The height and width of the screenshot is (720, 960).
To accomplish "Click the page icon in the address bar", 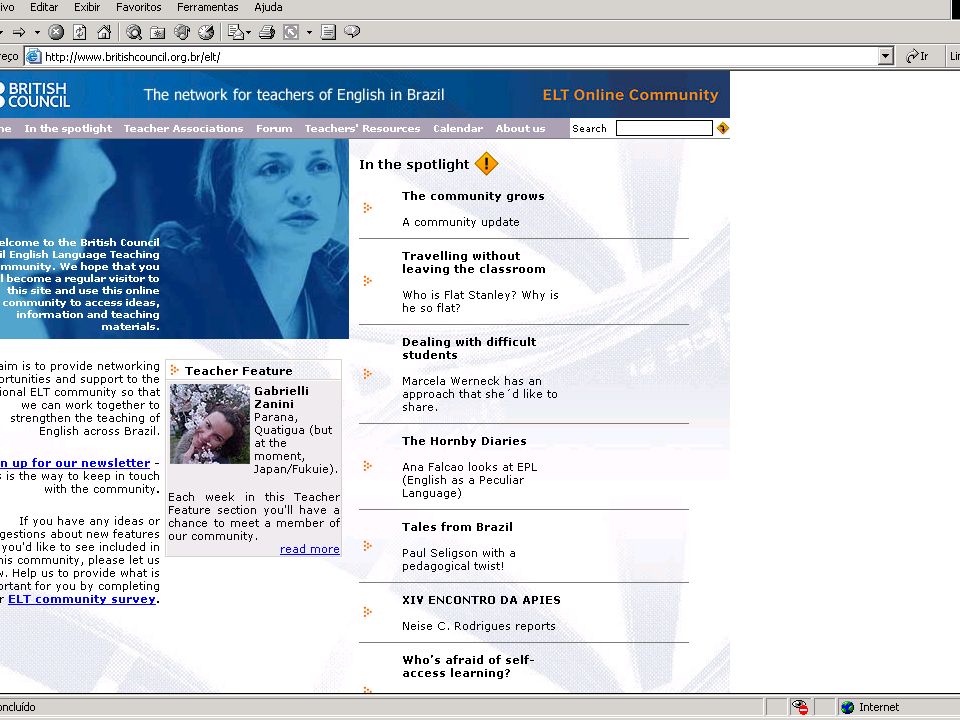I will 34,56.
